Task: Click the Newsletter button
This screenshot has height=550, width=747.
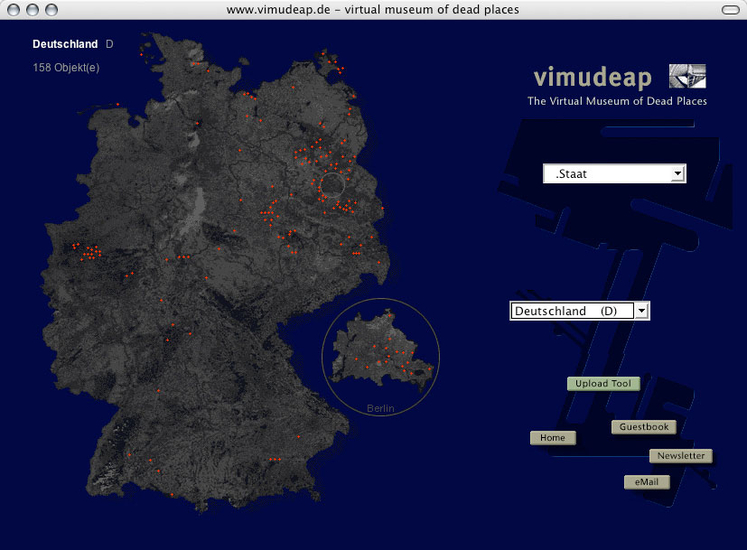Action: tap(681, 456)
